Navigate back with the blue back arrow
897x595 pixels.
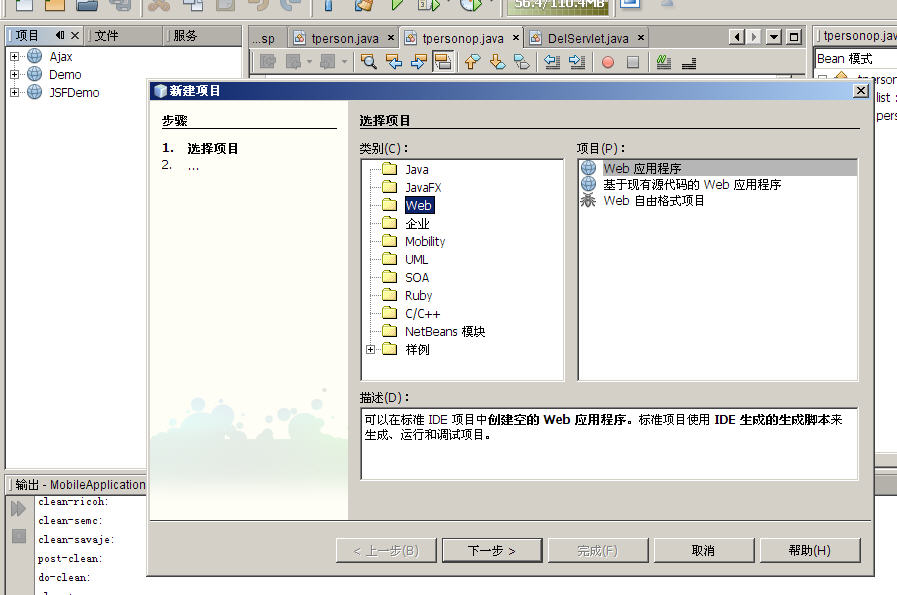click(394, 62)
